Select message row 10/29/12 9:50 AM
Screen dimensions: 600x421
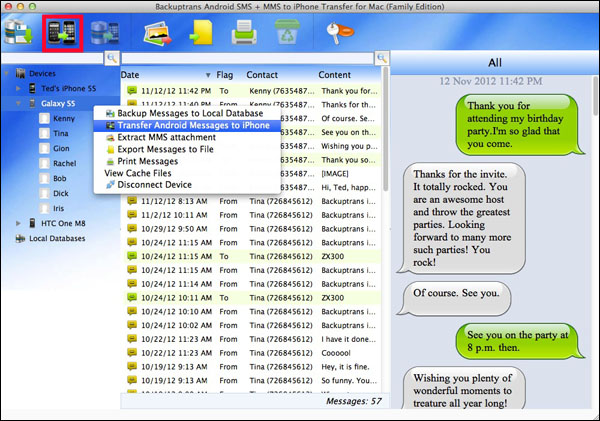tap(253, 229)
